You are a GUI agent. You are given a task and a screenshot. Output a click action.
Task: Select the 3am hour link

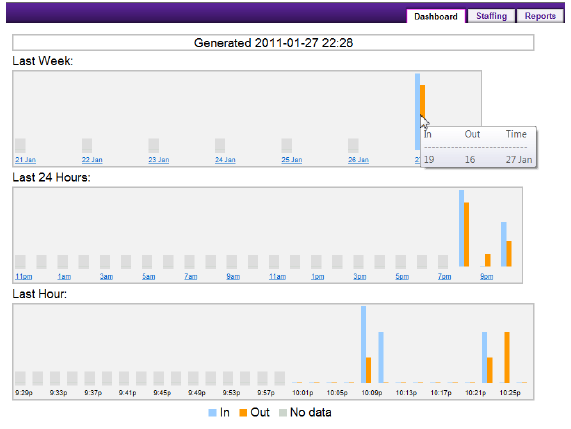pos(106,276)
